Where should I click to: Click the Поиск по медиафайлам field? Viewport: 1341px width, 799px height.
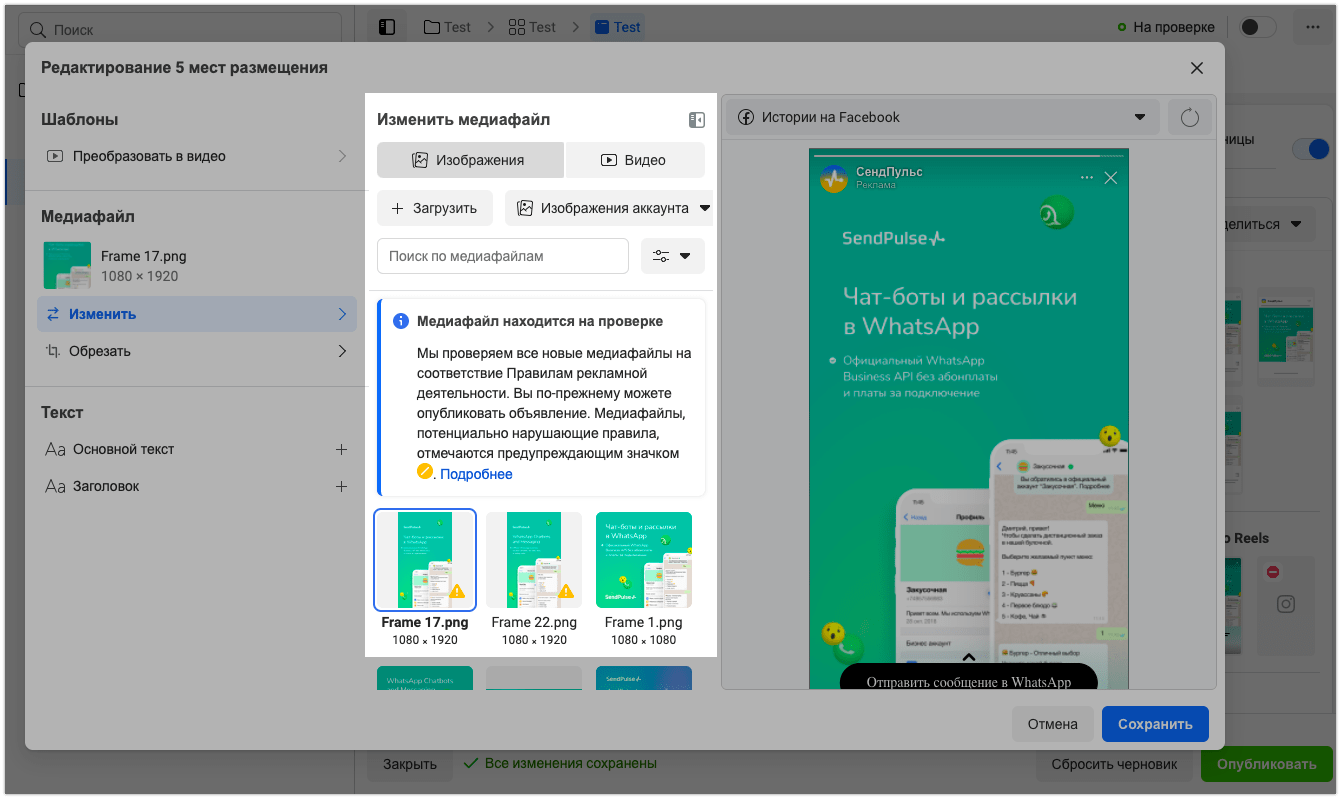click(503, 256)
